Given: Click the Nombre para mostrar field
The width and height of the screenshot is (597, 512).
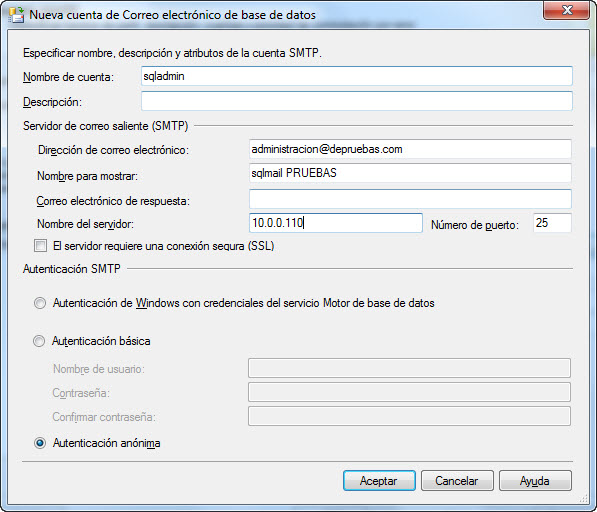Looking at the screenshot, I should click(410, 173).
